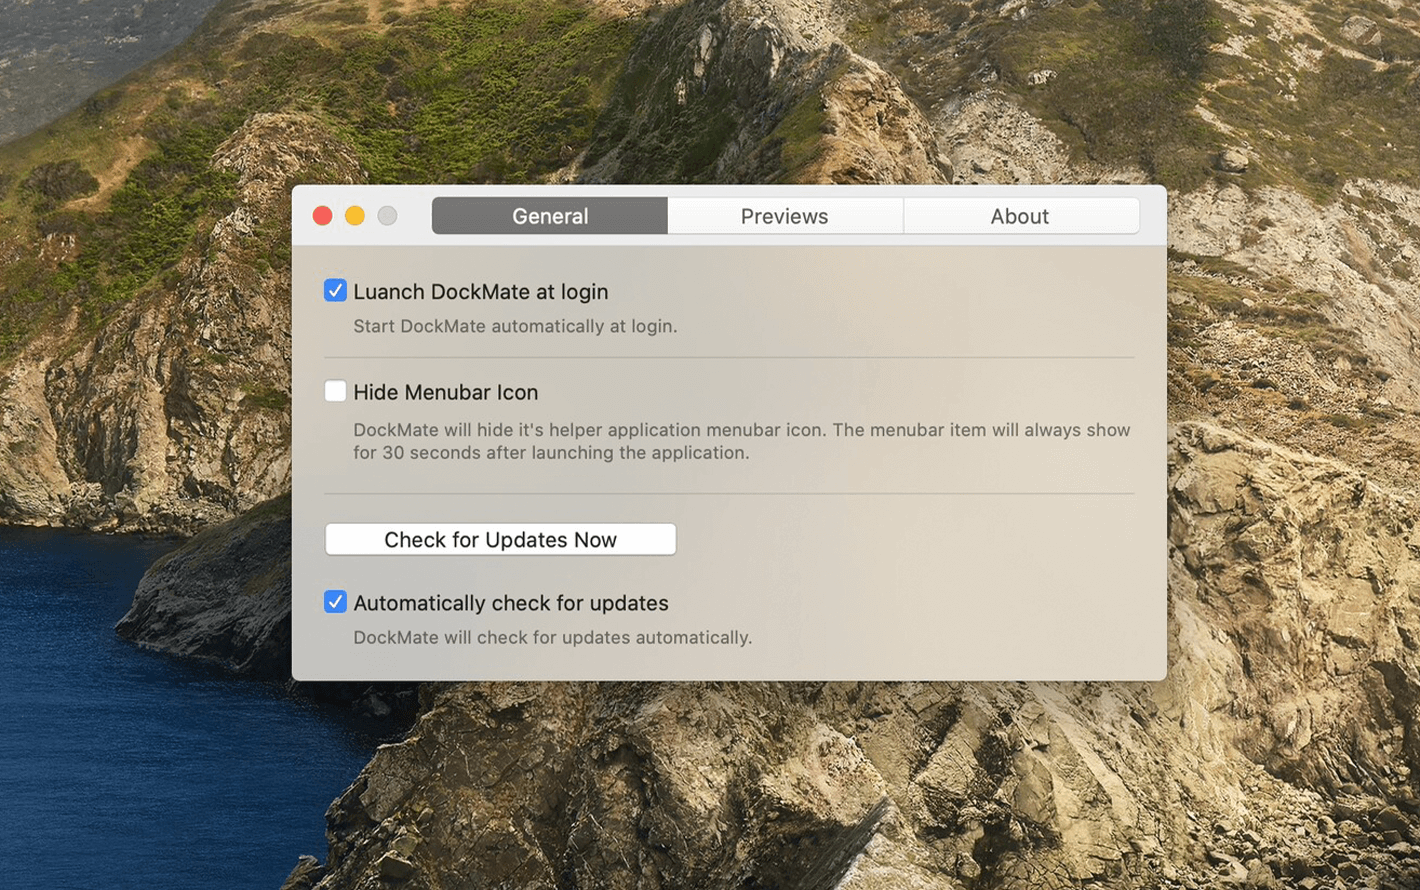The image size is (1420, 890).
Task: Click 'Start DockMate automatically at login.' description
Action: (515, 326)
